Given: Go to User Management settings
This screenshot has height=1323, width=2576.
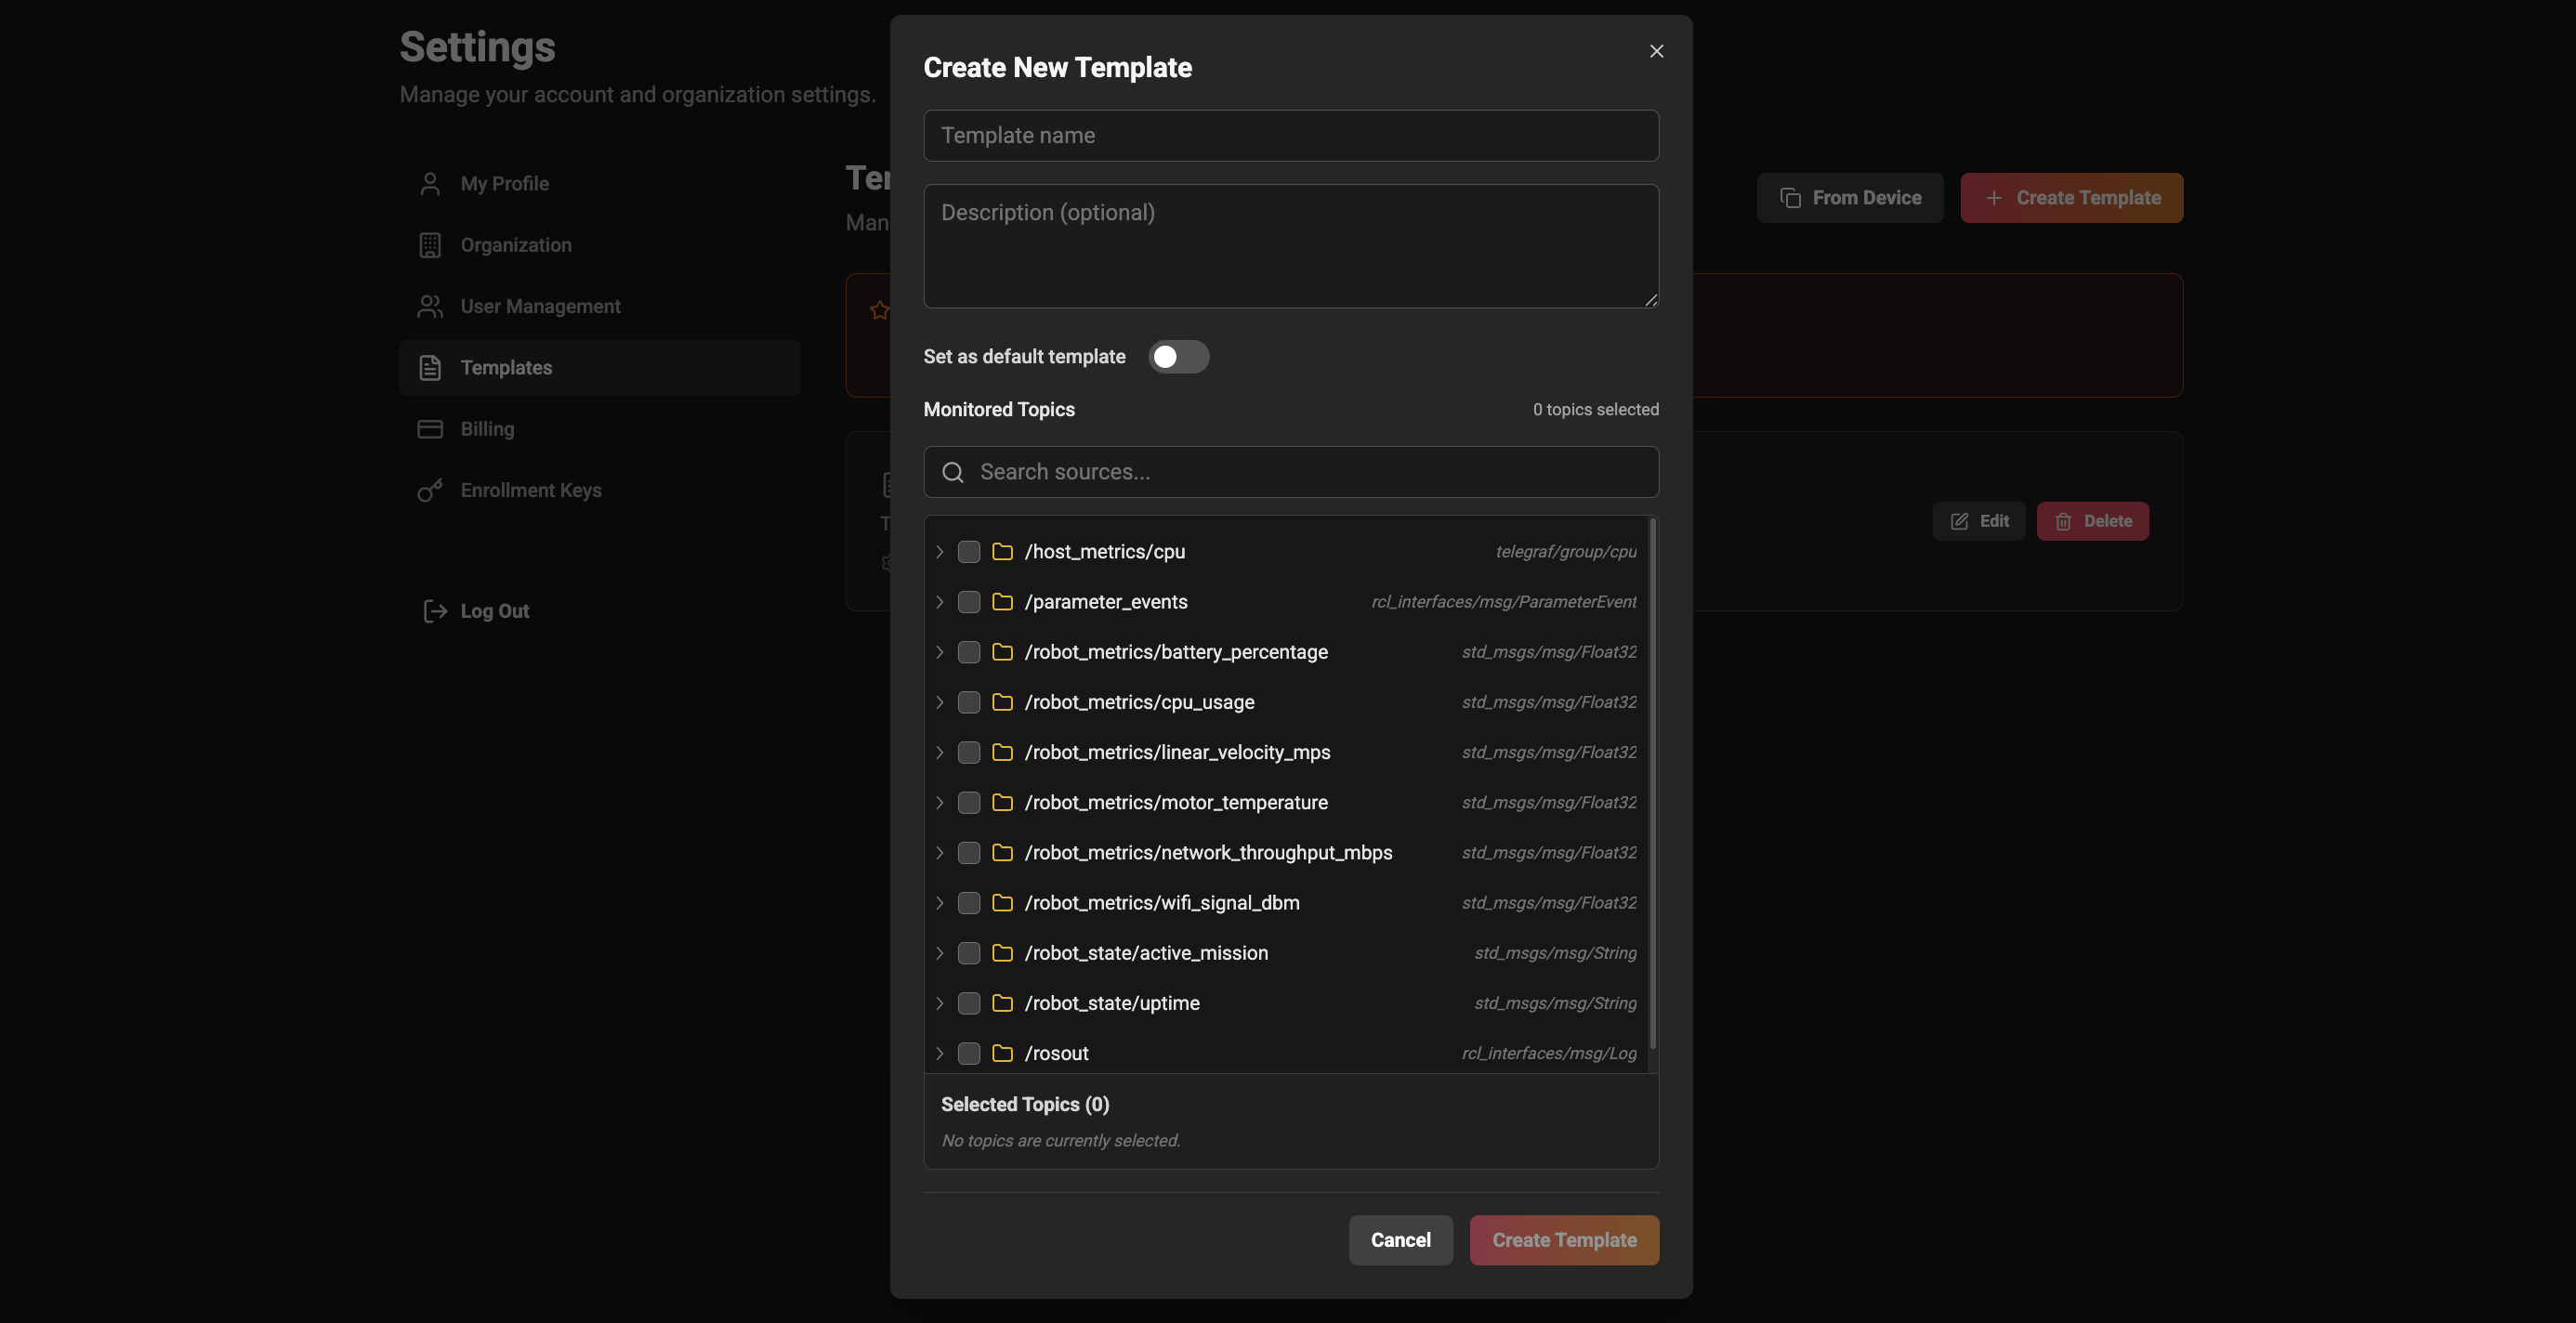Looking at the screenshot, I should 540,306.
